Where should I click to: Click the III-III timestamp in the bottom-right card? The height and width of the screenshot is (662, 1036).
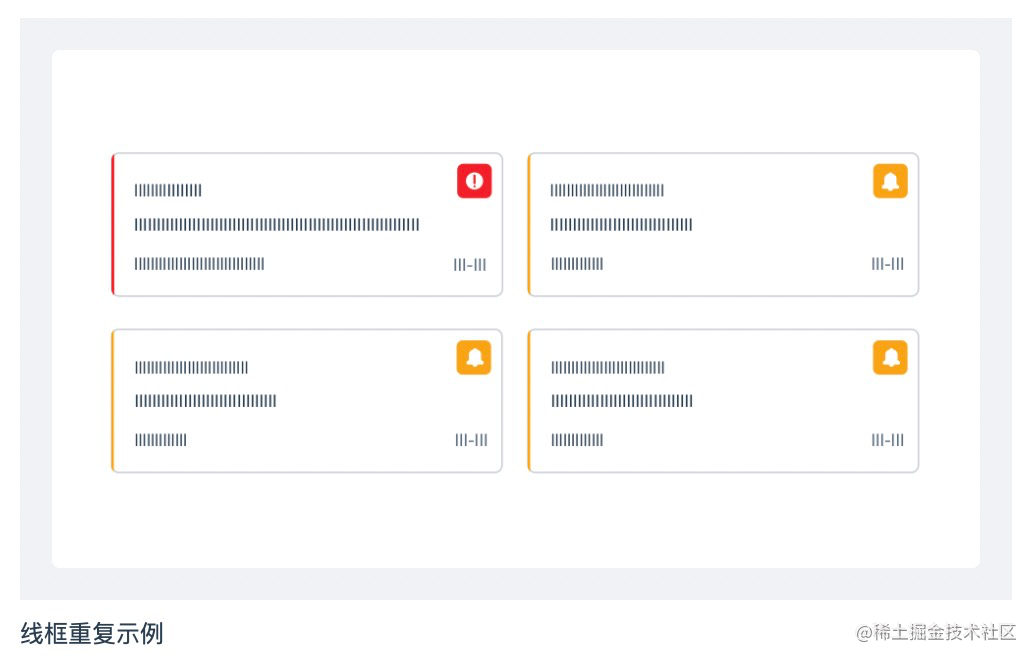tap(887, 441)
